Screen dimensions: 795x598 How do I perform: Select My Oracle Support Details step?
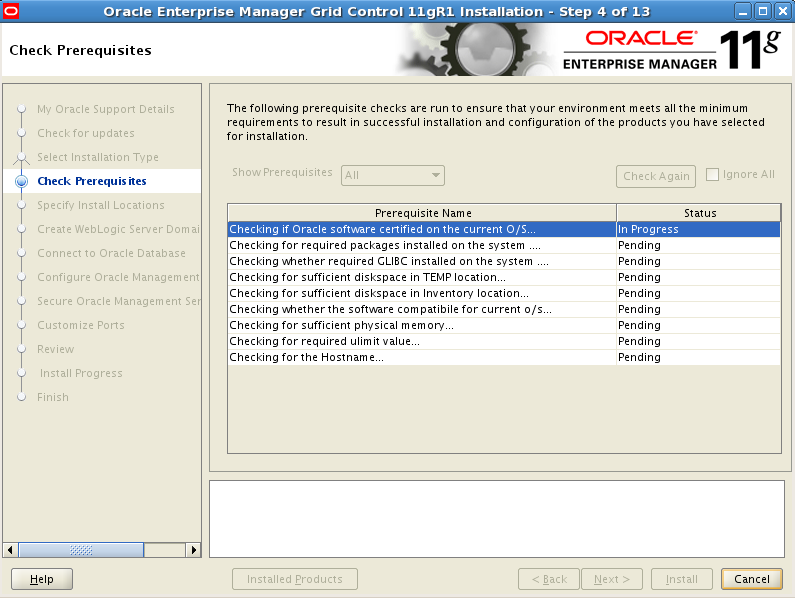105,109
